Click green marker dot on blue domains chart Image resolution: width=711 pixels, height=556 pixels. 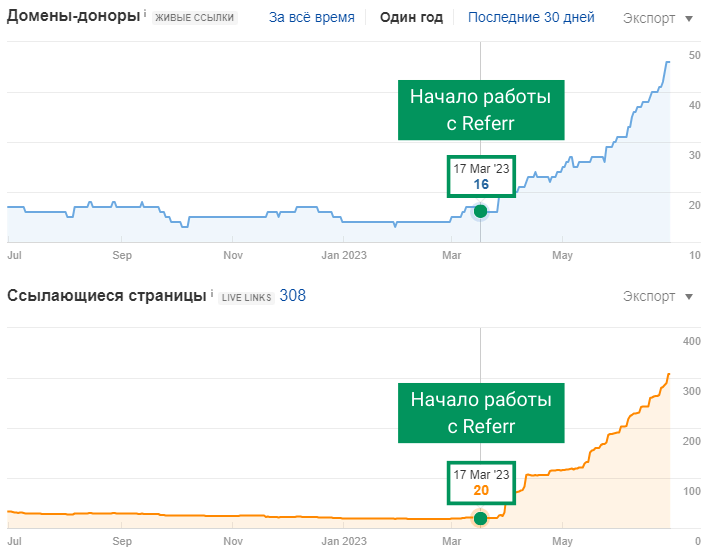tap(480, 210)
